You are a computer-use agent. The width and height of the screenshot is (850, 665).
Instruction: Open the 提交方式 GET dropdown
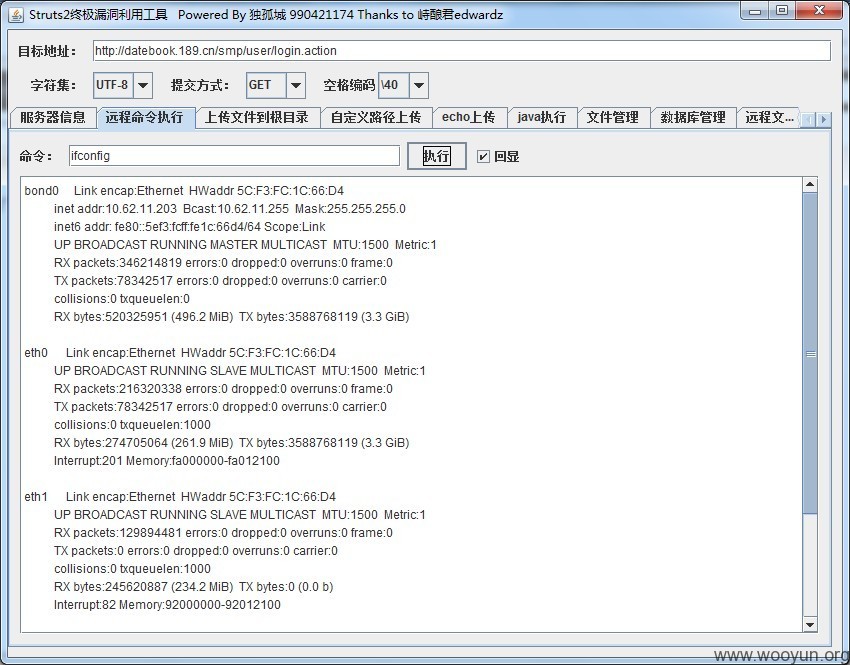295,85
